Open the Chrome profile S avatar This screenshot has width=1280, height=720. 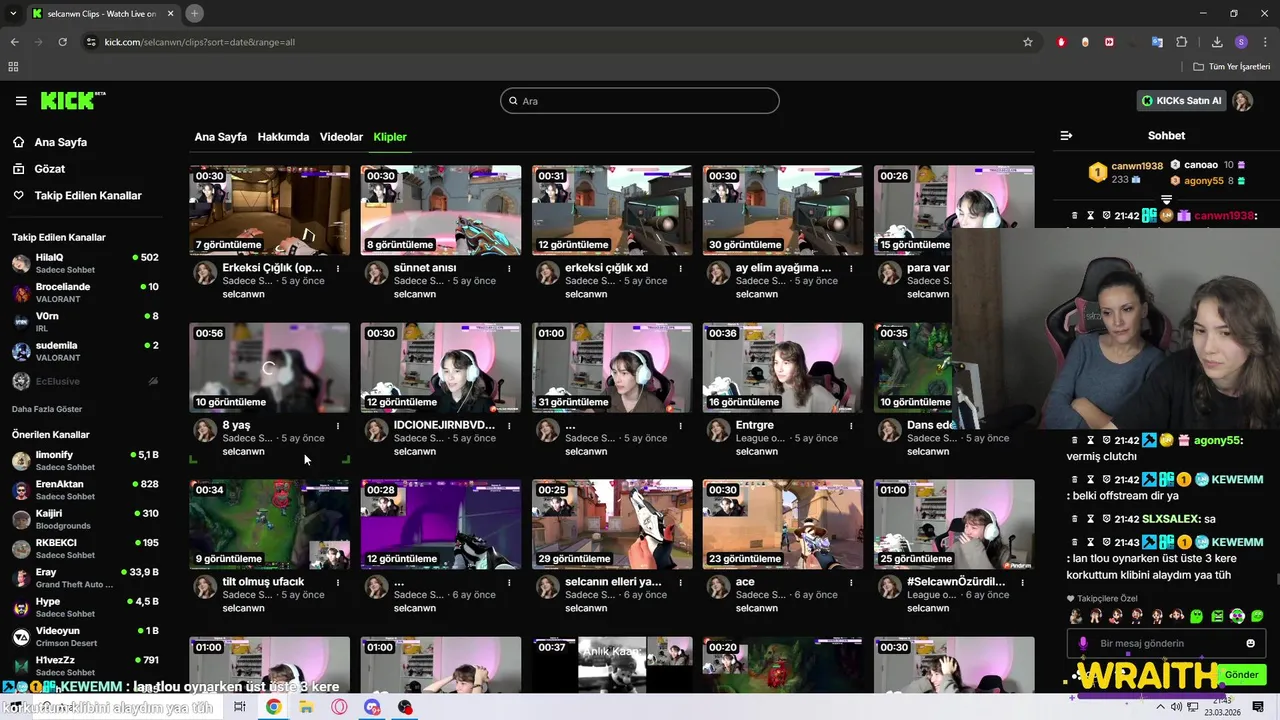tap(1241, 42)
